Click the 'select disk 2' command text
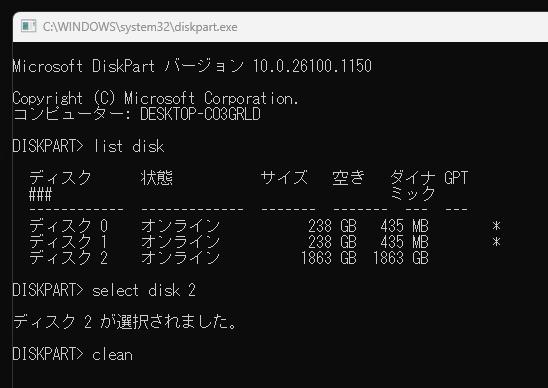Screen dimensions: 548x388 coord(144,290)
